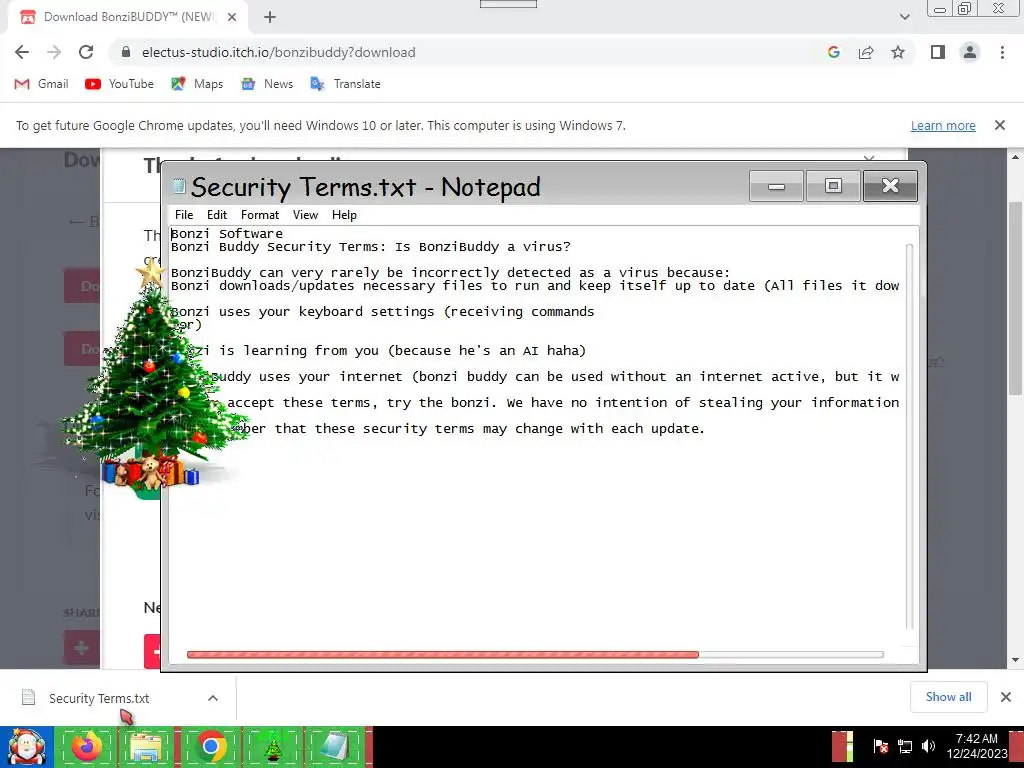The height and width of the screenshot is (768, 1024).
Task: Open Notepad View menu
Action: (x=305, y=215)
